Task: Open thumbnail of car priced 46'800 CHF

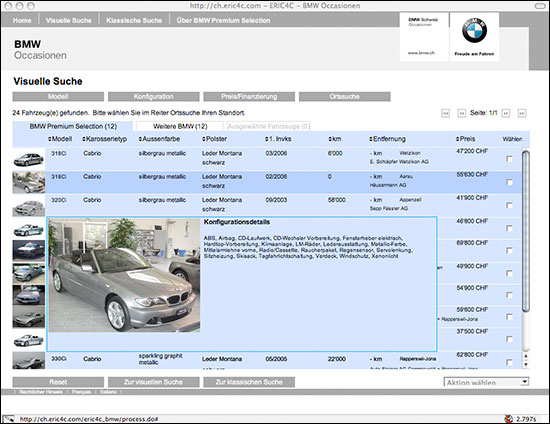Action: [x=29, y=230]
